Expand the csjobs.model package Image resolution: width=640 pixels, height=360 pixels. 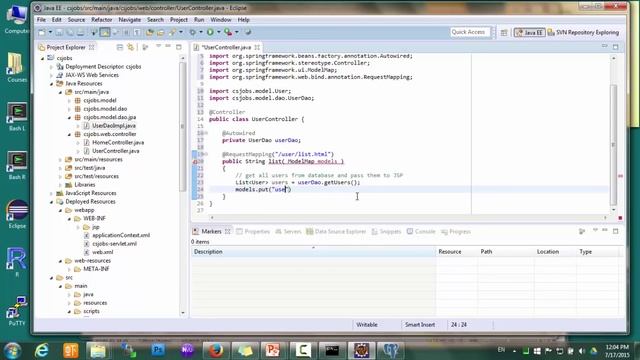click(69, 100)
